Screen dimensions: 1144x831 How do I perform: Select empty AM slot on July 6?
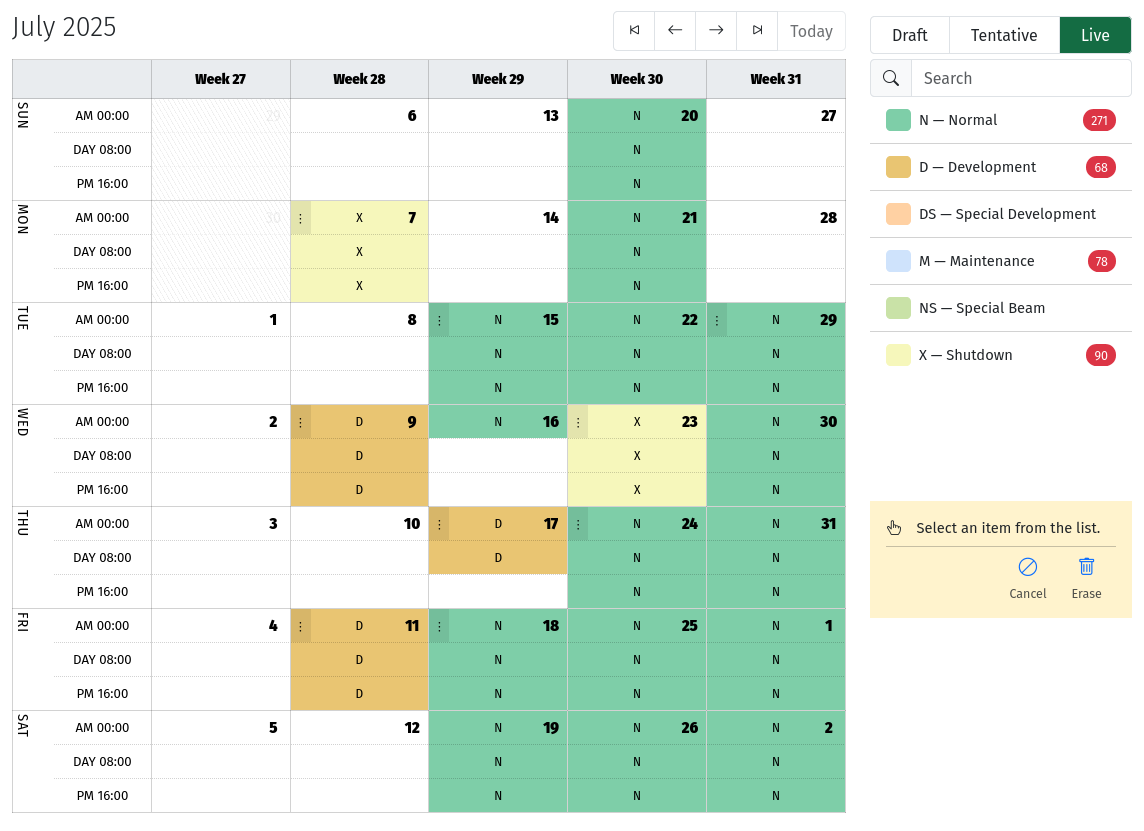pos(359,116)
